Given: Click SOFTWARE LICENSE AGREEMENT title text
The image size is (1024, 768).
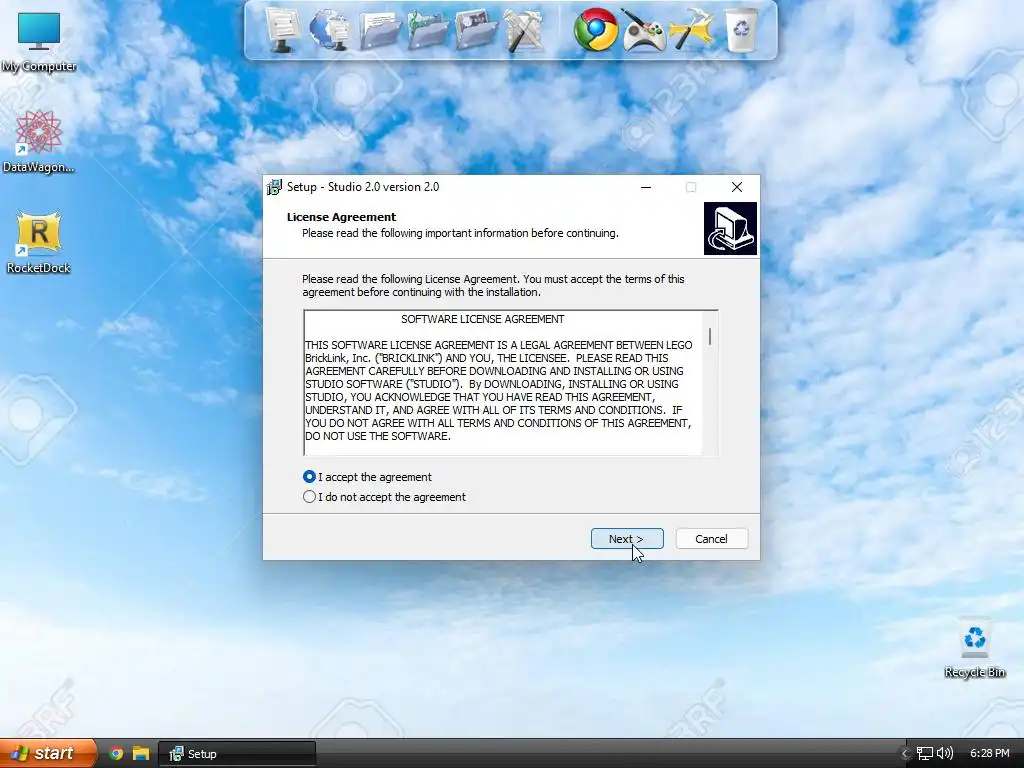Looking at the screenshot, I should (x=483, y=319).
